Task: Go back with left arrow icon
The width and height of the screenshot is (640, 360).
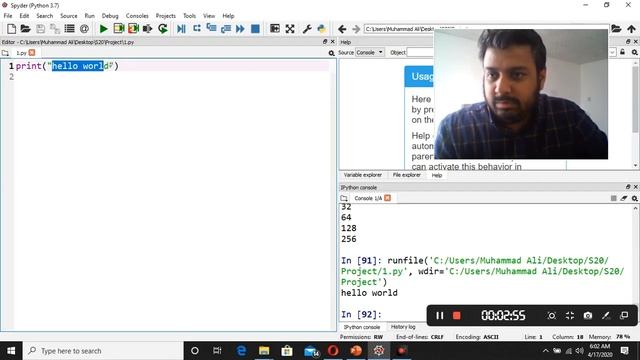Action: point(342,29)
